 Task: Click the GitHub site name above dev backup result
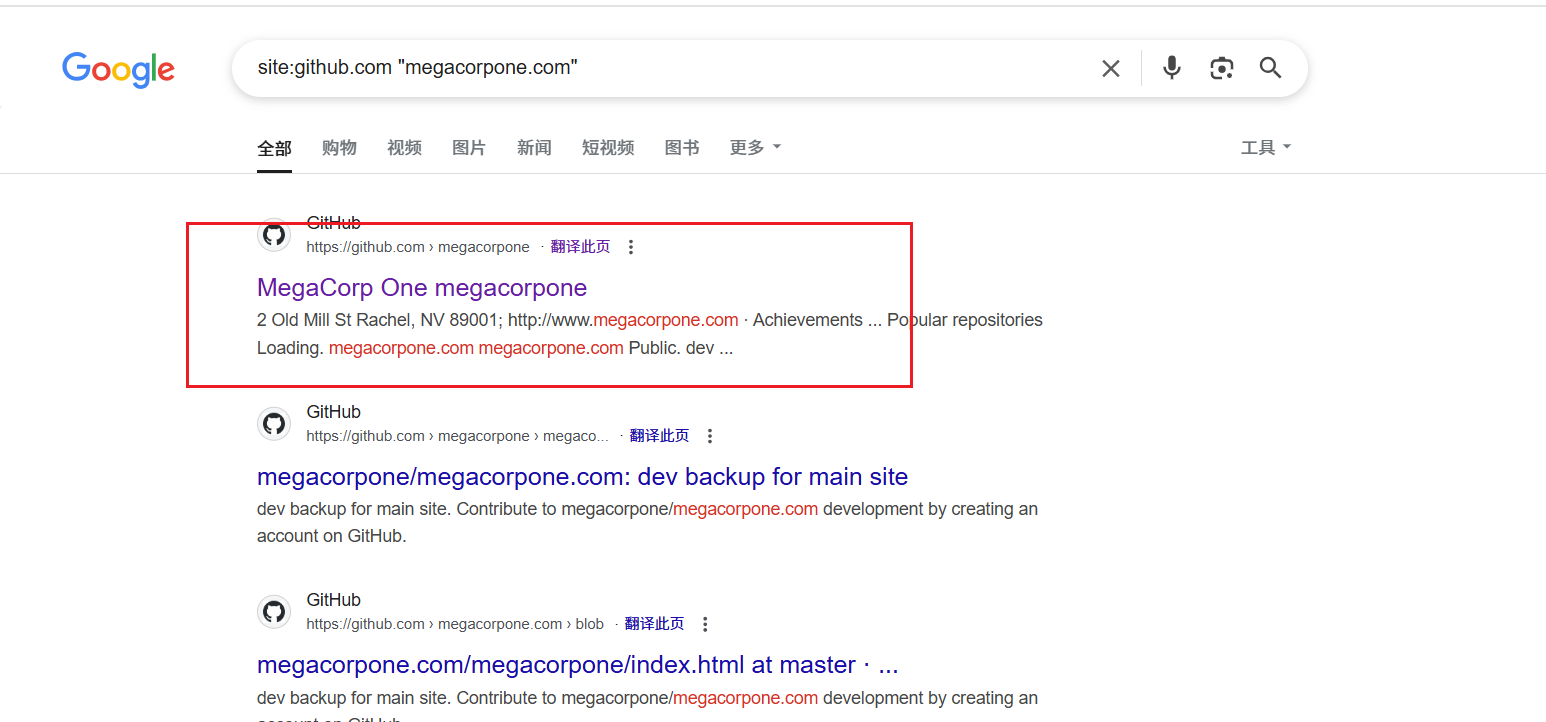click(x=333, y=412)
